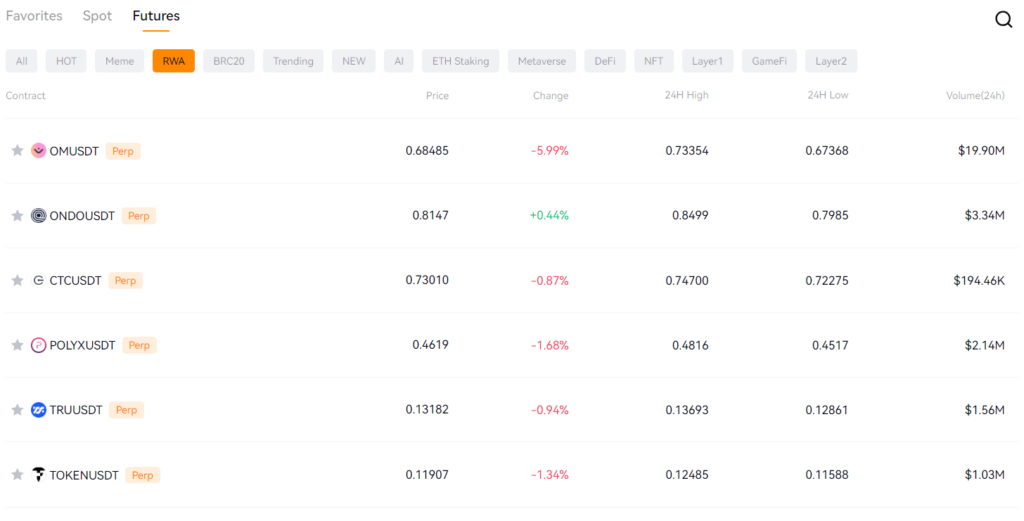
Task: Click the ONDOUSDT coin logo
Action: 39,215
